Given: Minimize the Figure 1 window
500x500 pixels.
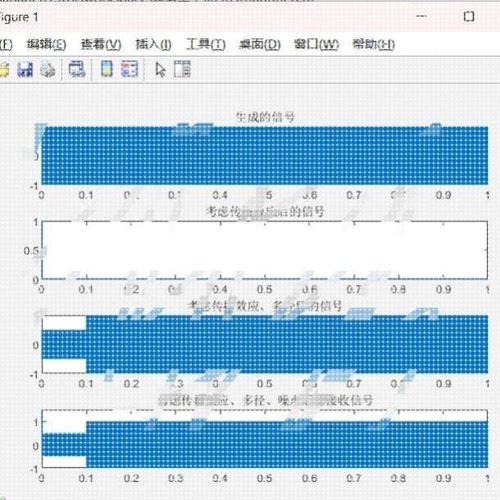Looking at the screenshot, I should tap(422, 16).
